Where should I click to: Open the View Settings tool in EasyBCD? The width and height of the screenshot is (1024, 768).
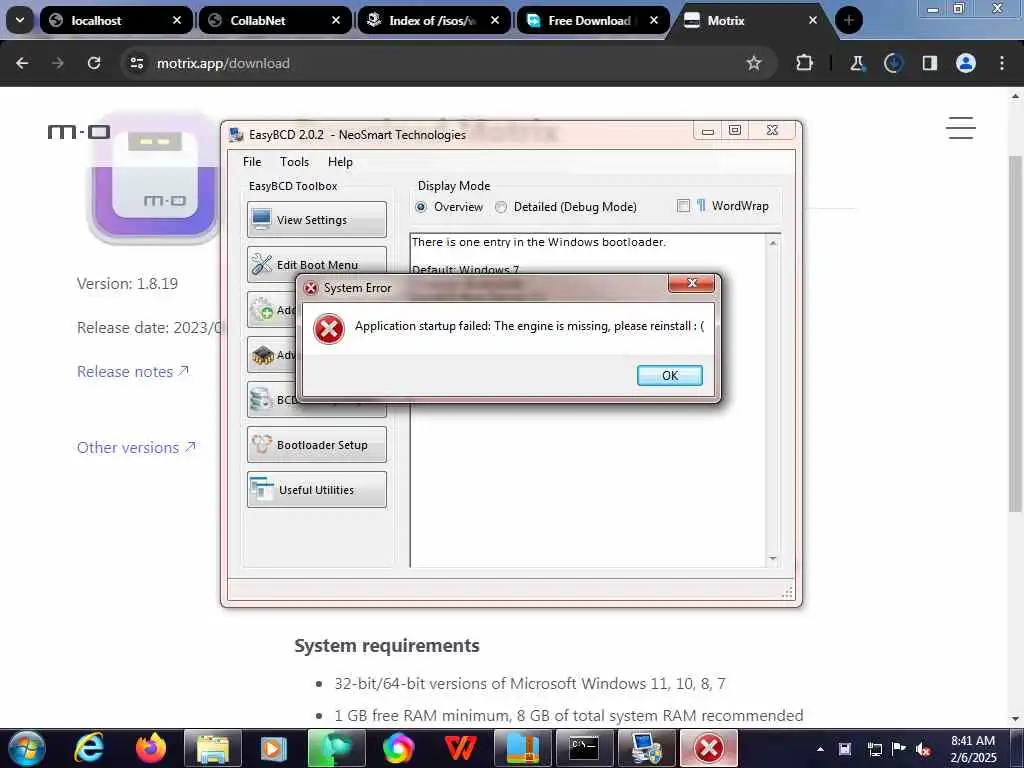tap(317, 219)
